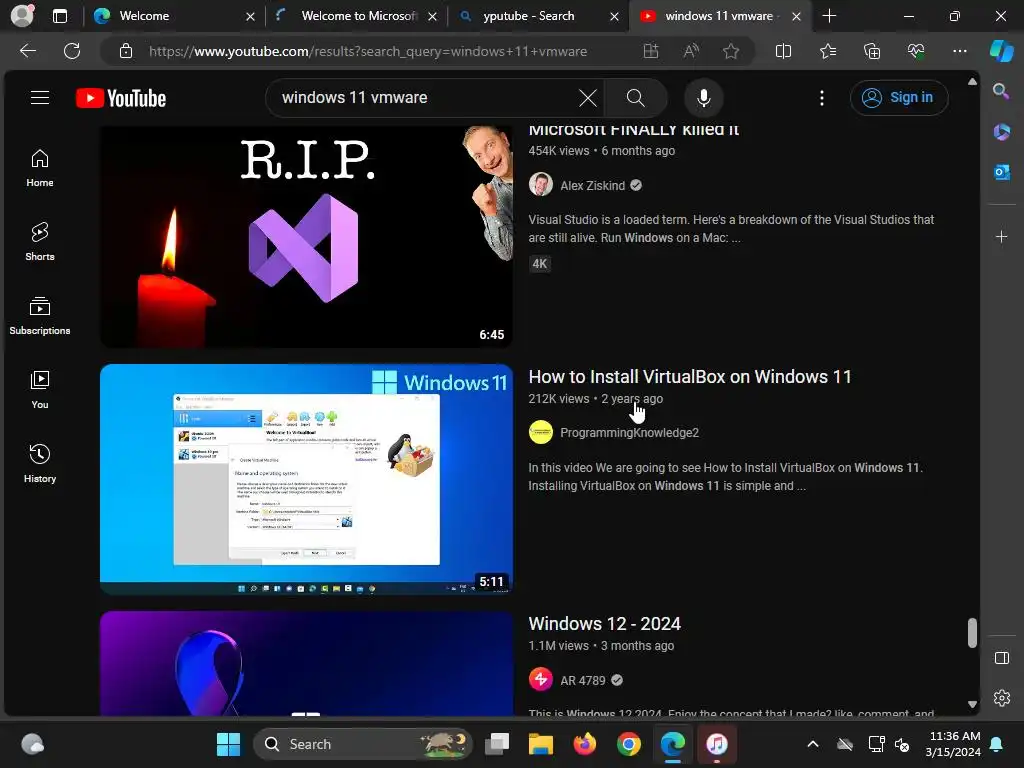The height and width of the screenshot is (768, 1024).
Task: Click scrollbar up arrow
Action: (972, 82)
